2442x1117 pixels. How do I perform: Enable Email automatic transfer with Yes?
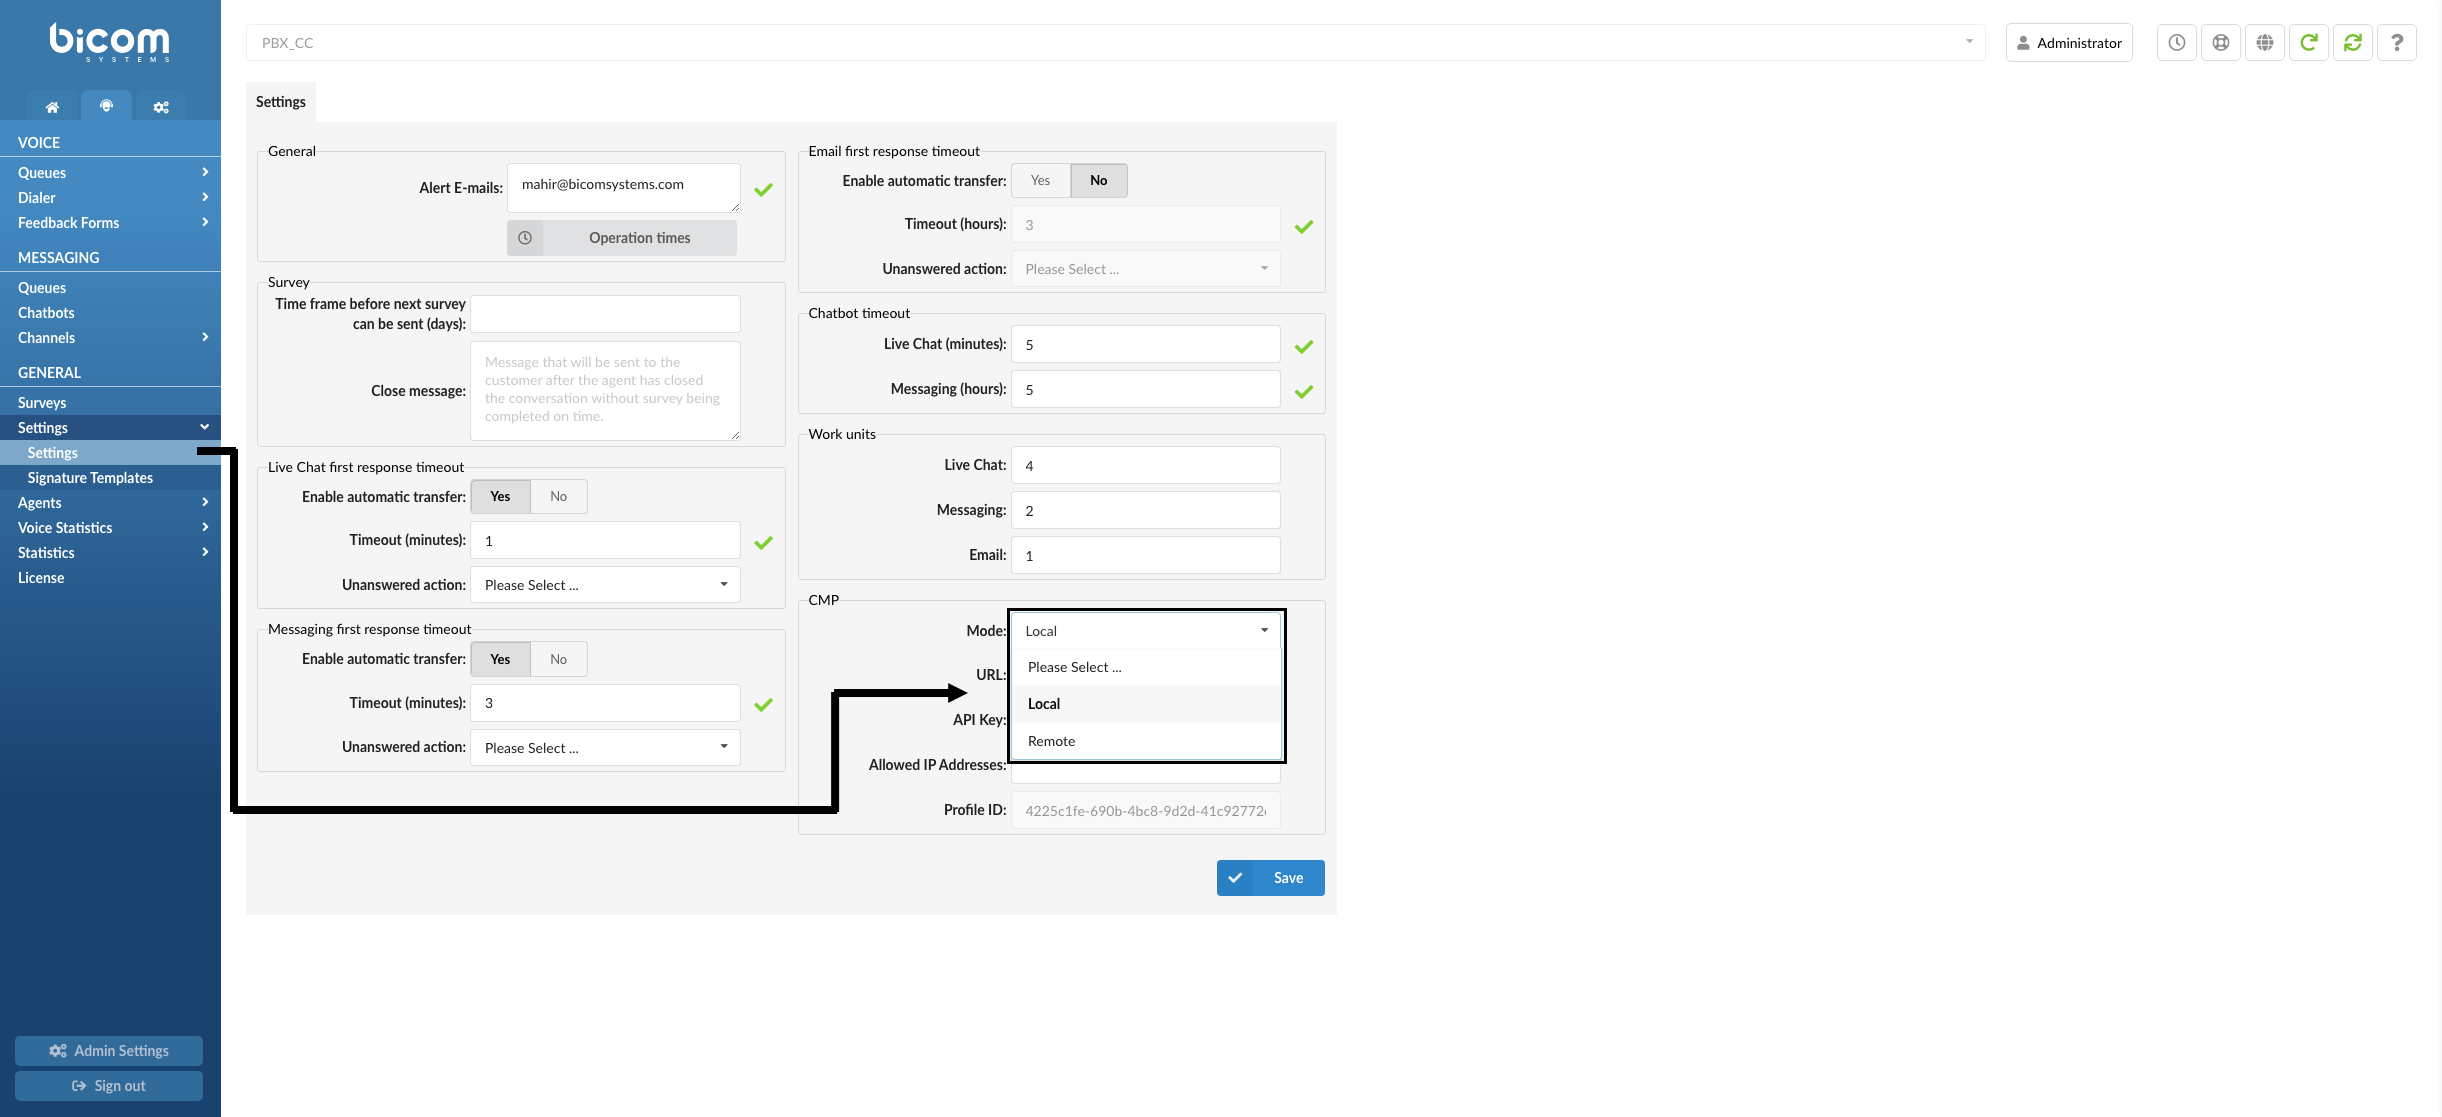click(x=1040, y=181)
